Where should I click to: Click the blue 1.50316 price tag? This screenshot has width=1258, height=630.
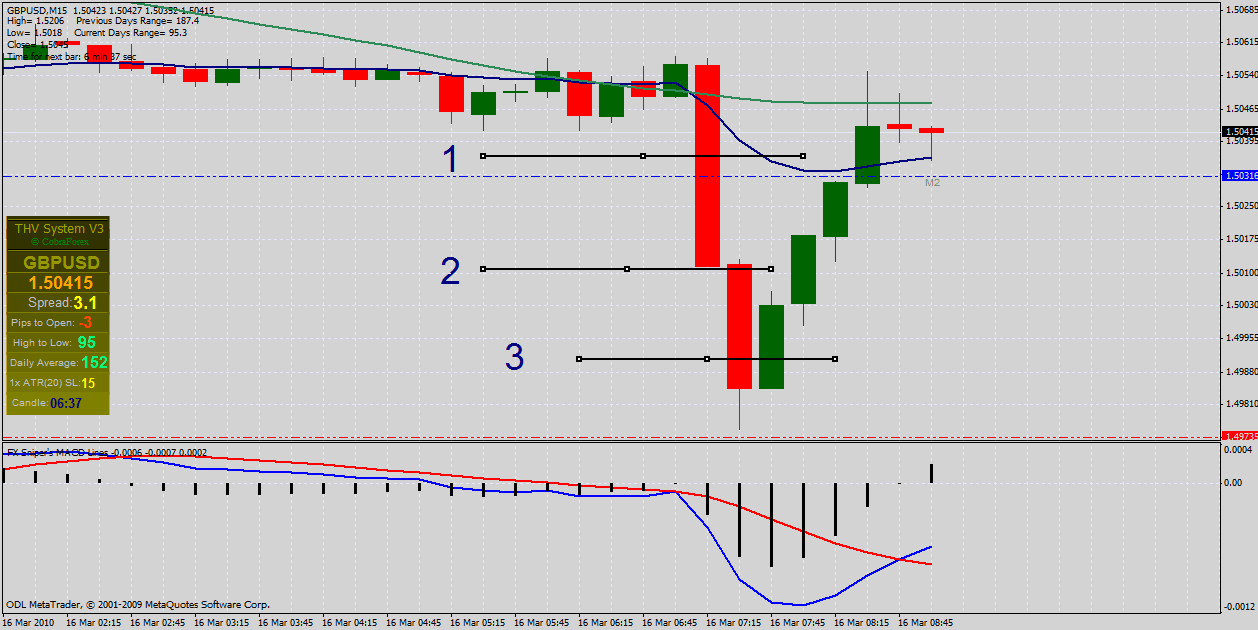[1239, 176]
